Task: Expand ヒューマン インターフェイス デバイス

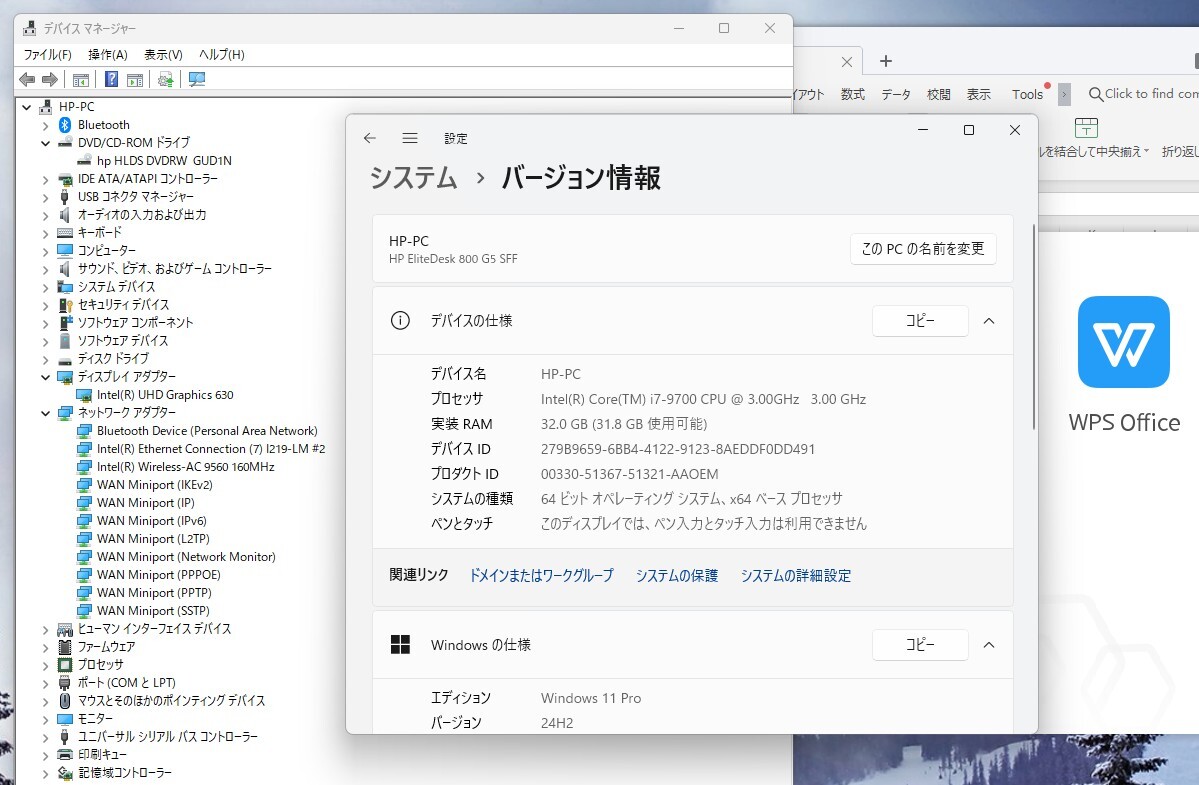Action: coord(45,630)
